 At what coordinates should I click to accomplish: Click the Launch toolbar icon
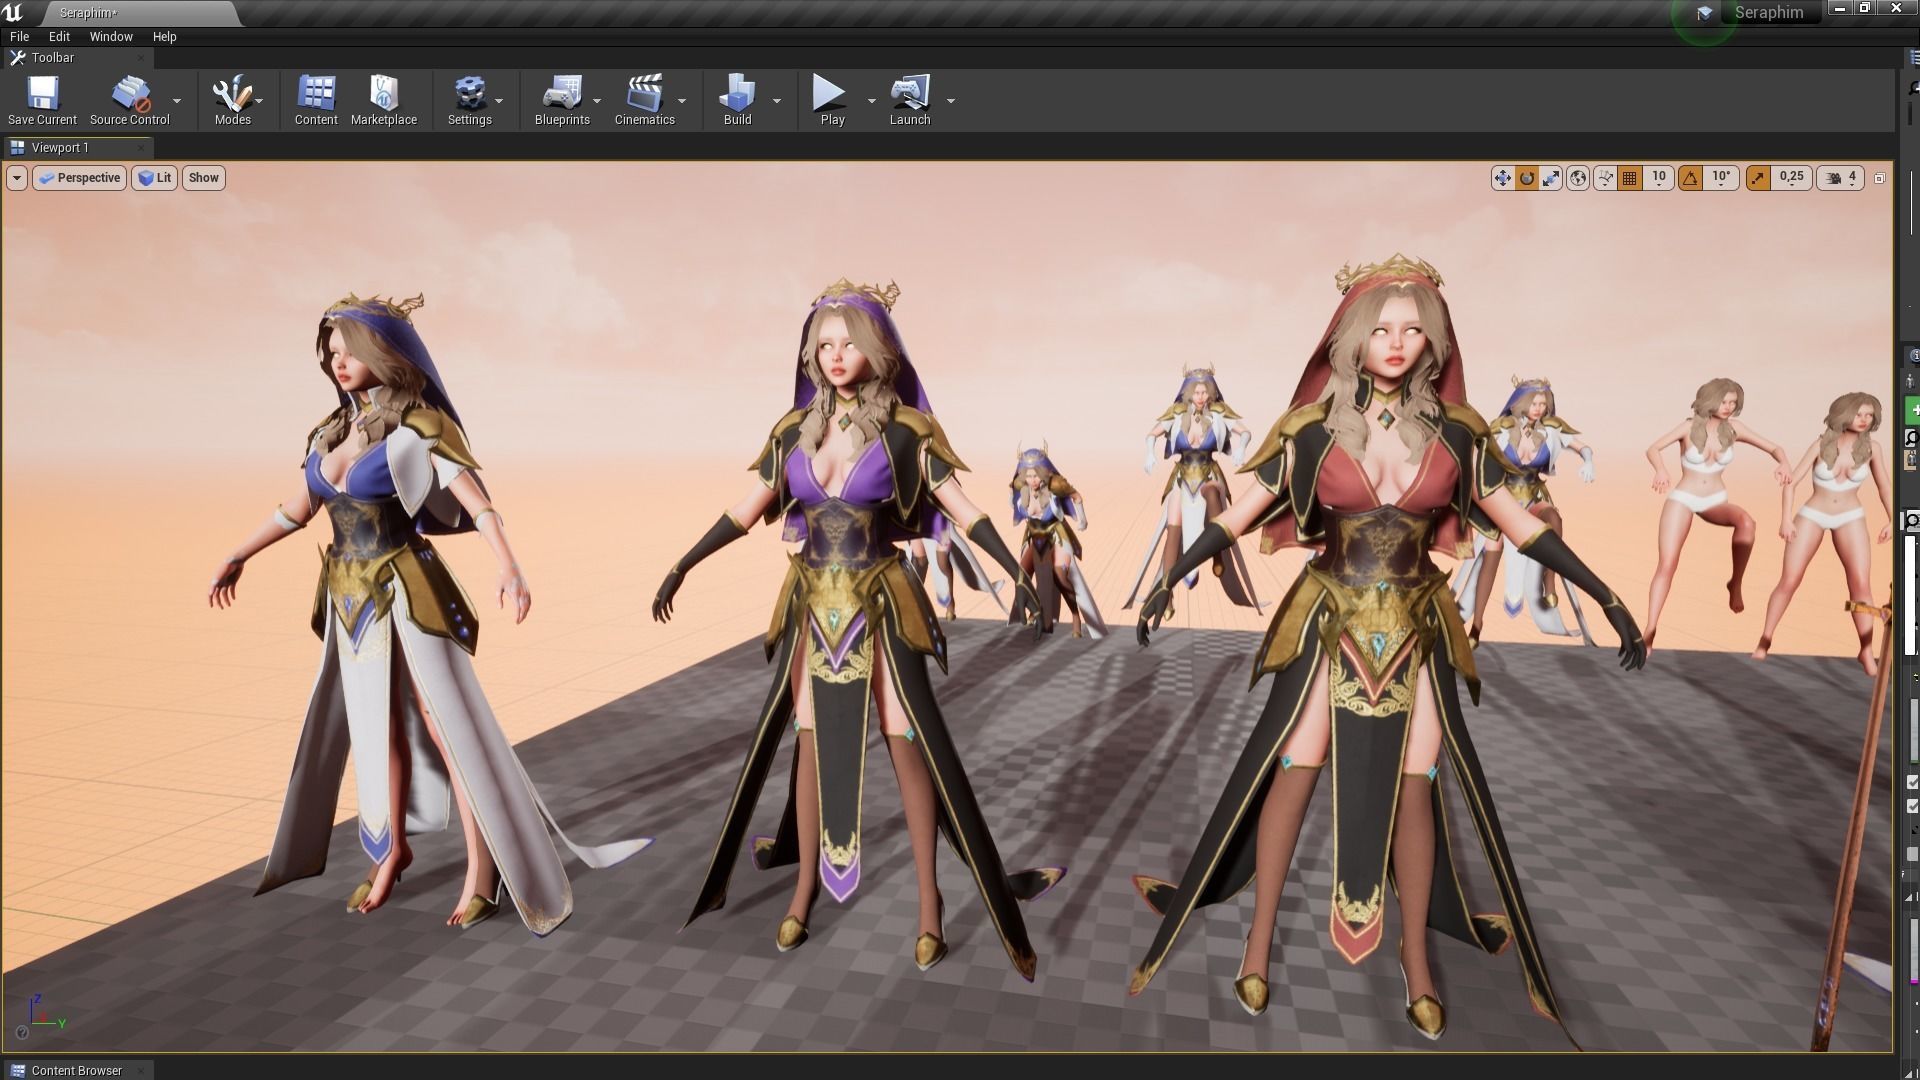point(909,100)
